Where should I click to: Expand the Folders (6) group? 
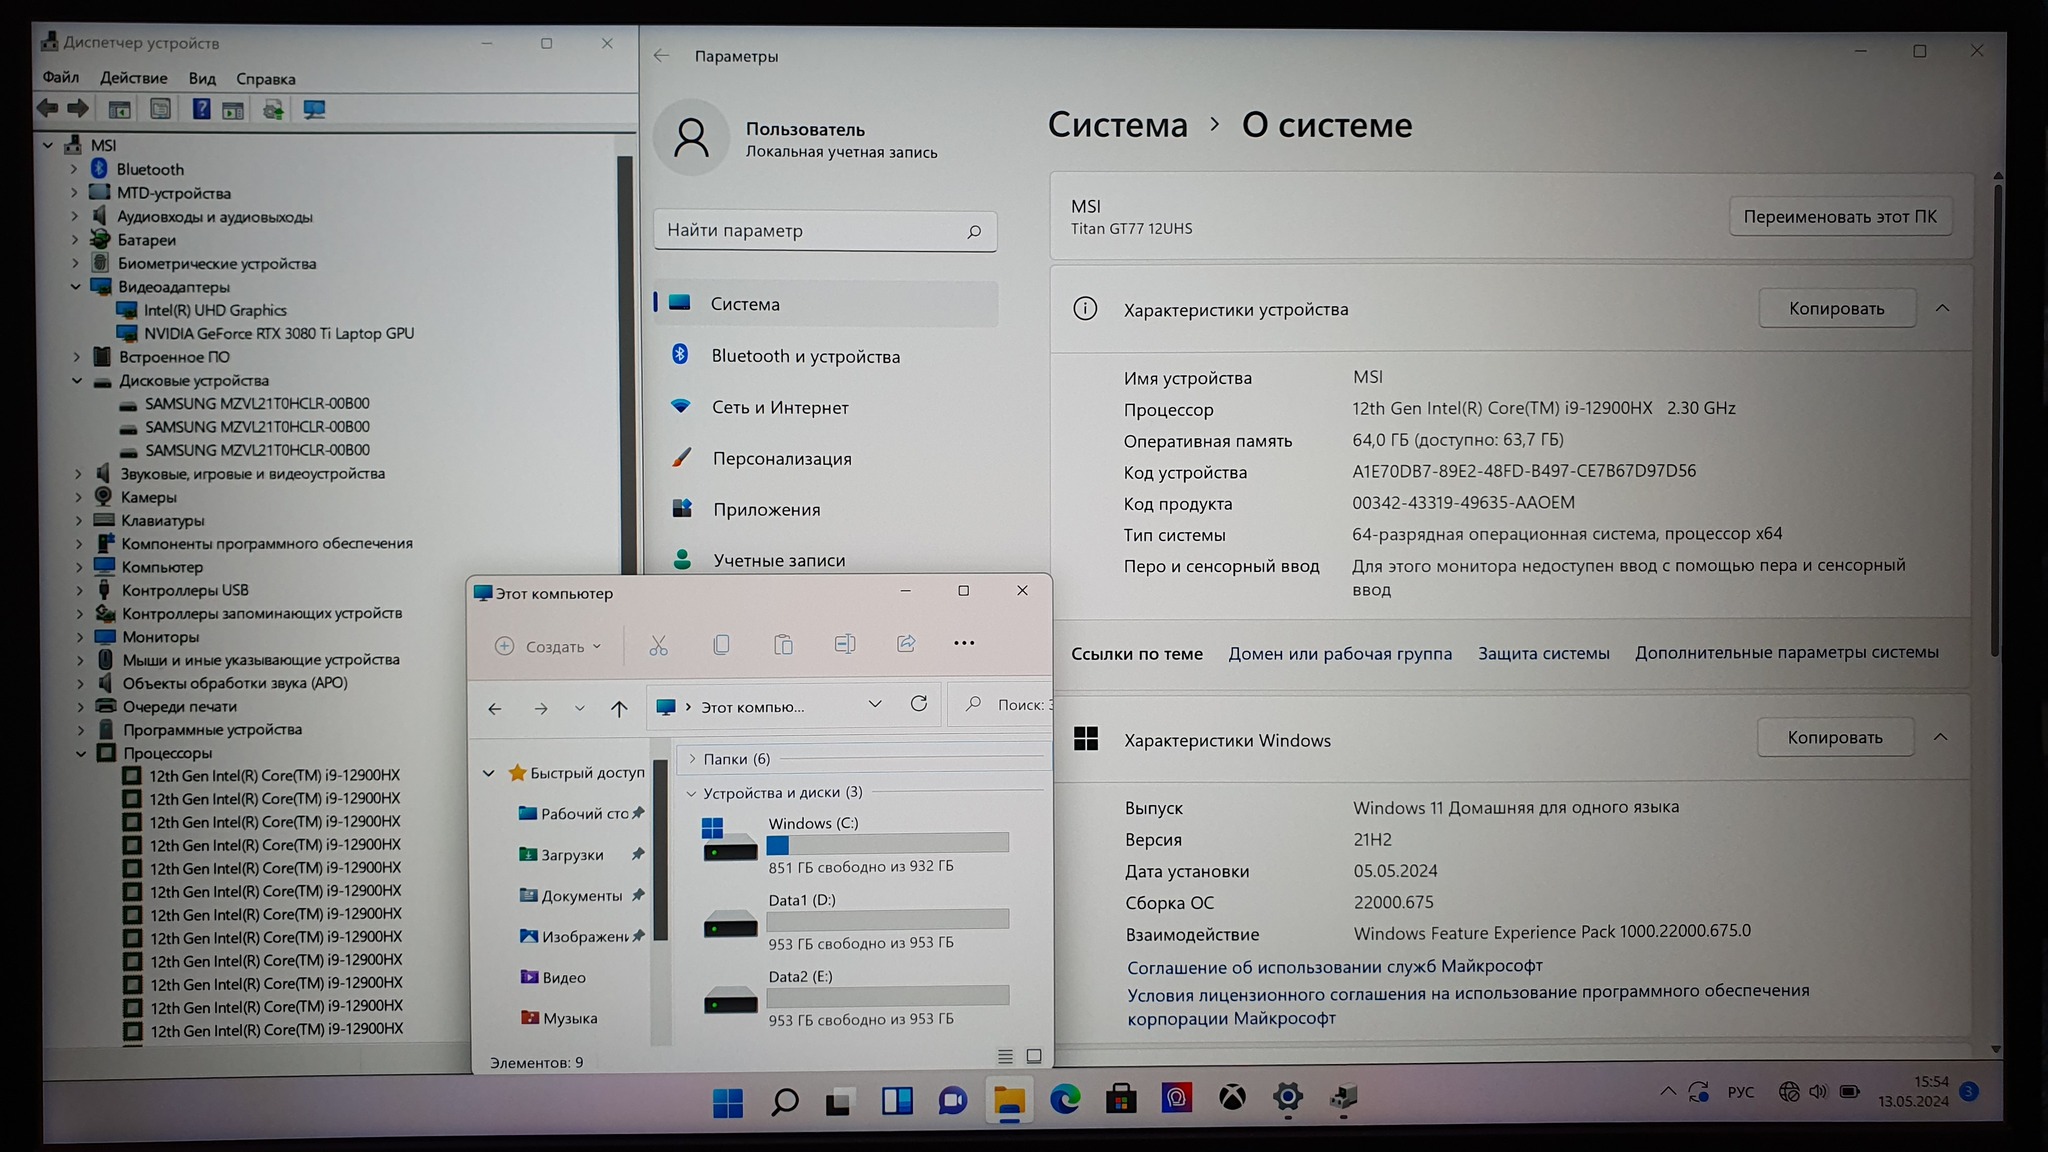coord(692,759)
